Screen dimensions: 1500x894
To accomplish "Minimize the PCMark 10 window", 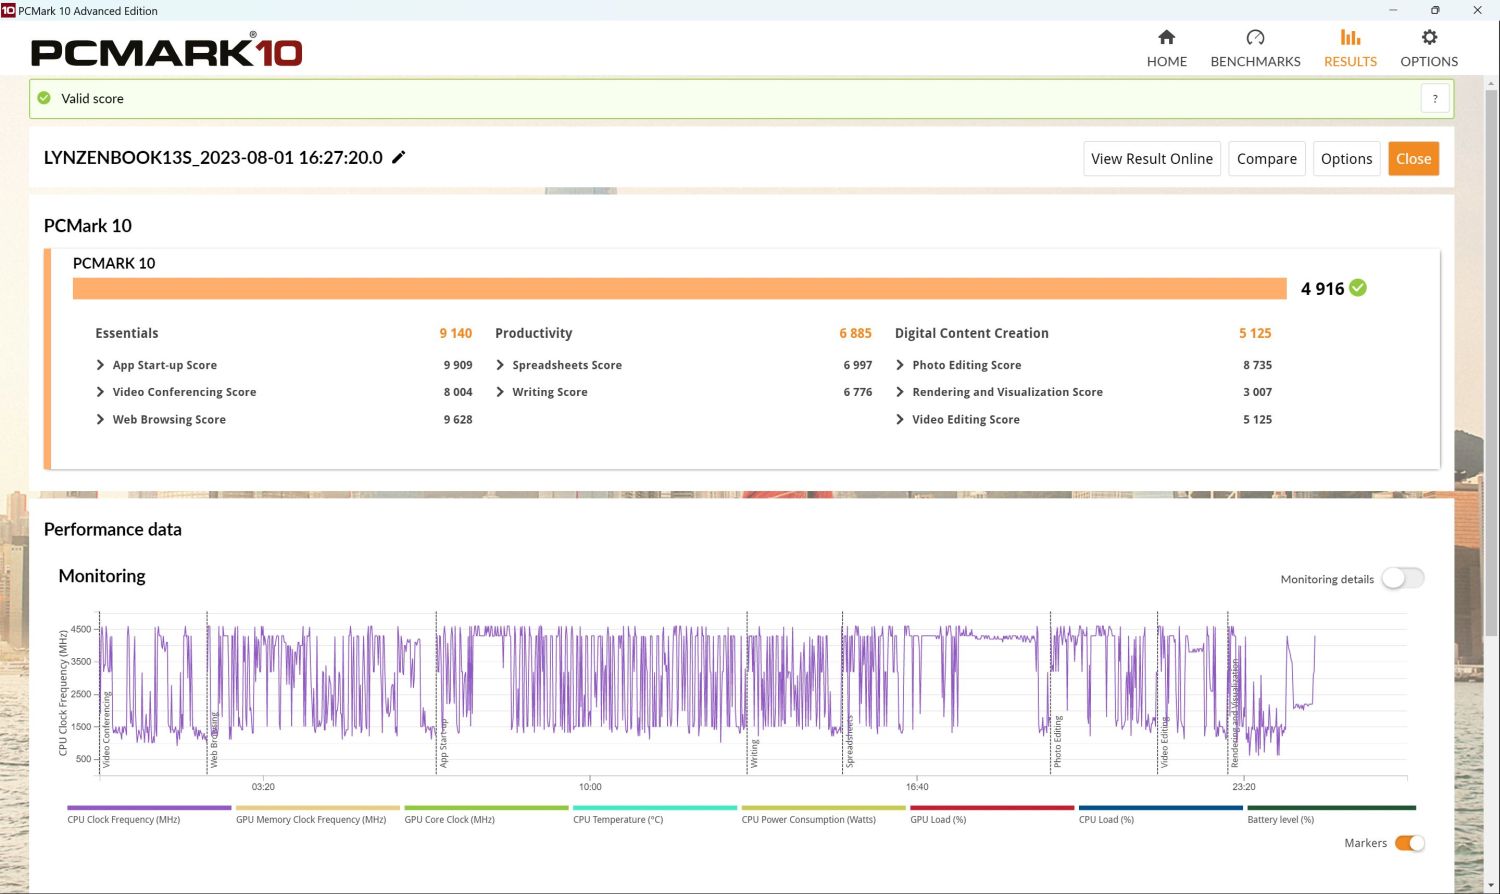I will point(1394,10).
